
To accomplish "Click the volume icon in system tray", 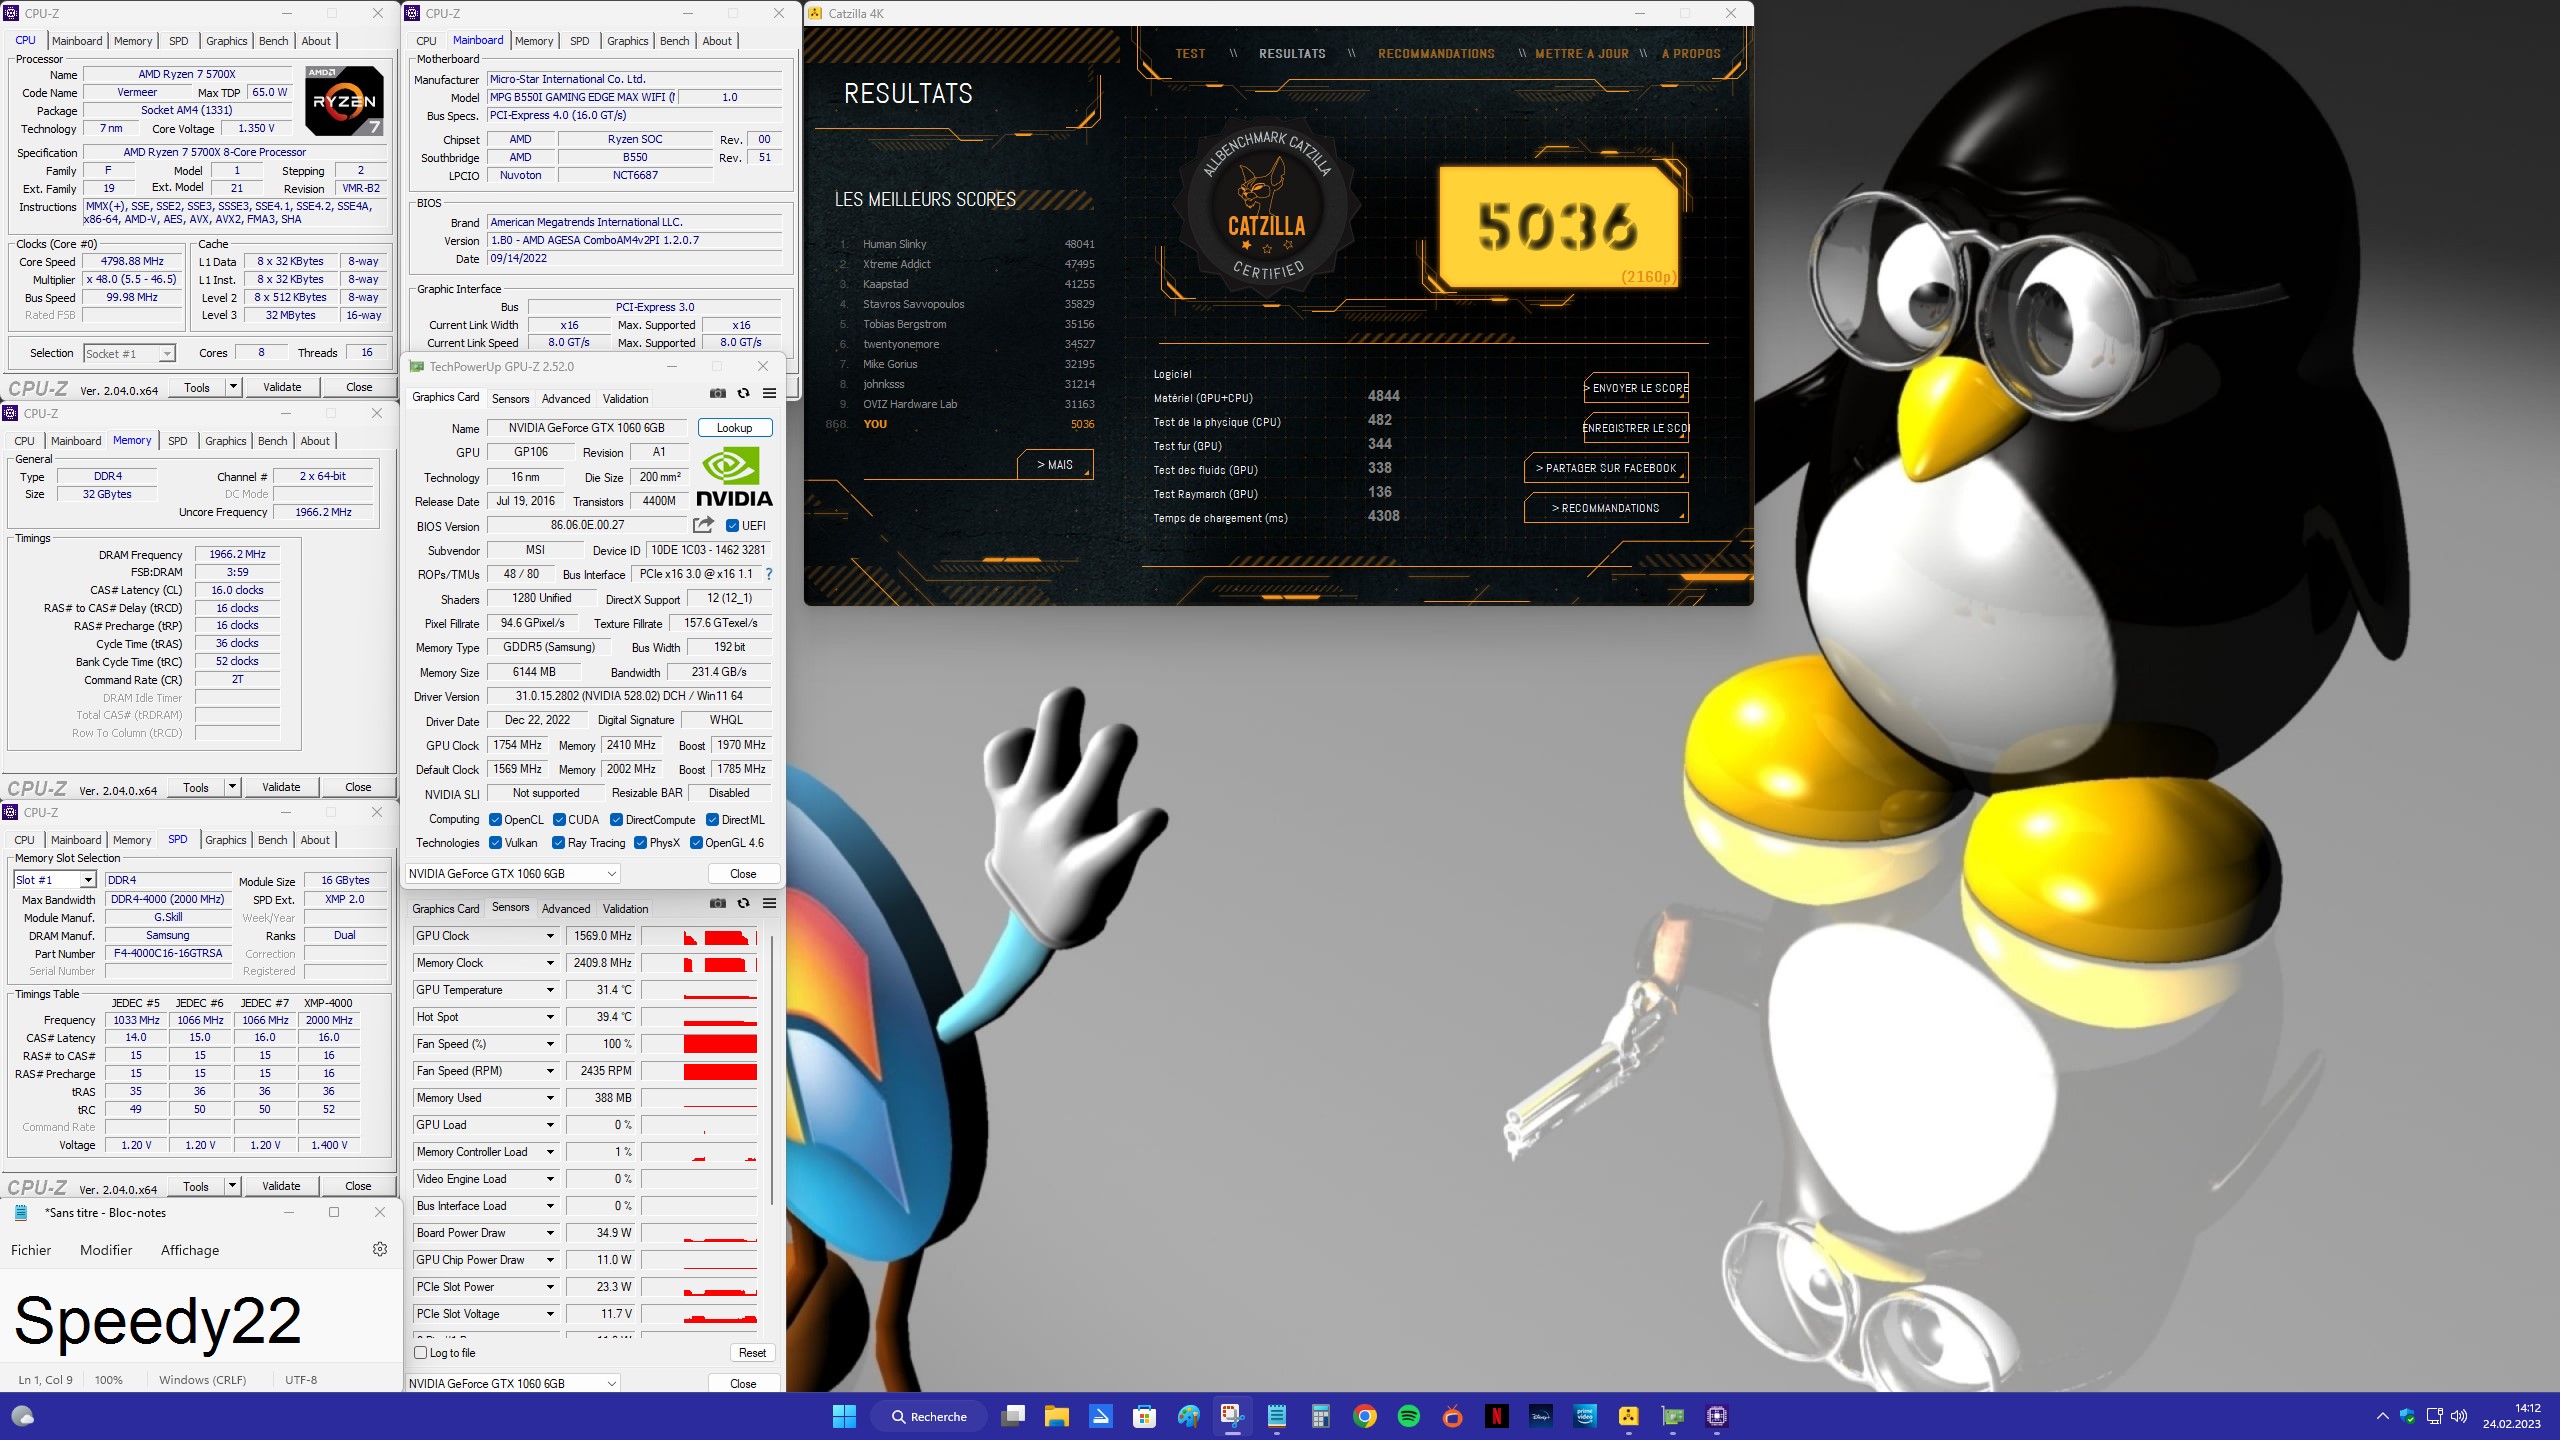I will [2459, 1416].
